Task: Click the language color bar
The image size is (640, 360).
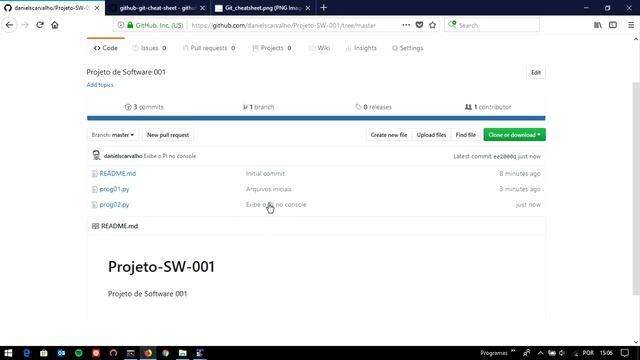Action: [x=316, y=118]
